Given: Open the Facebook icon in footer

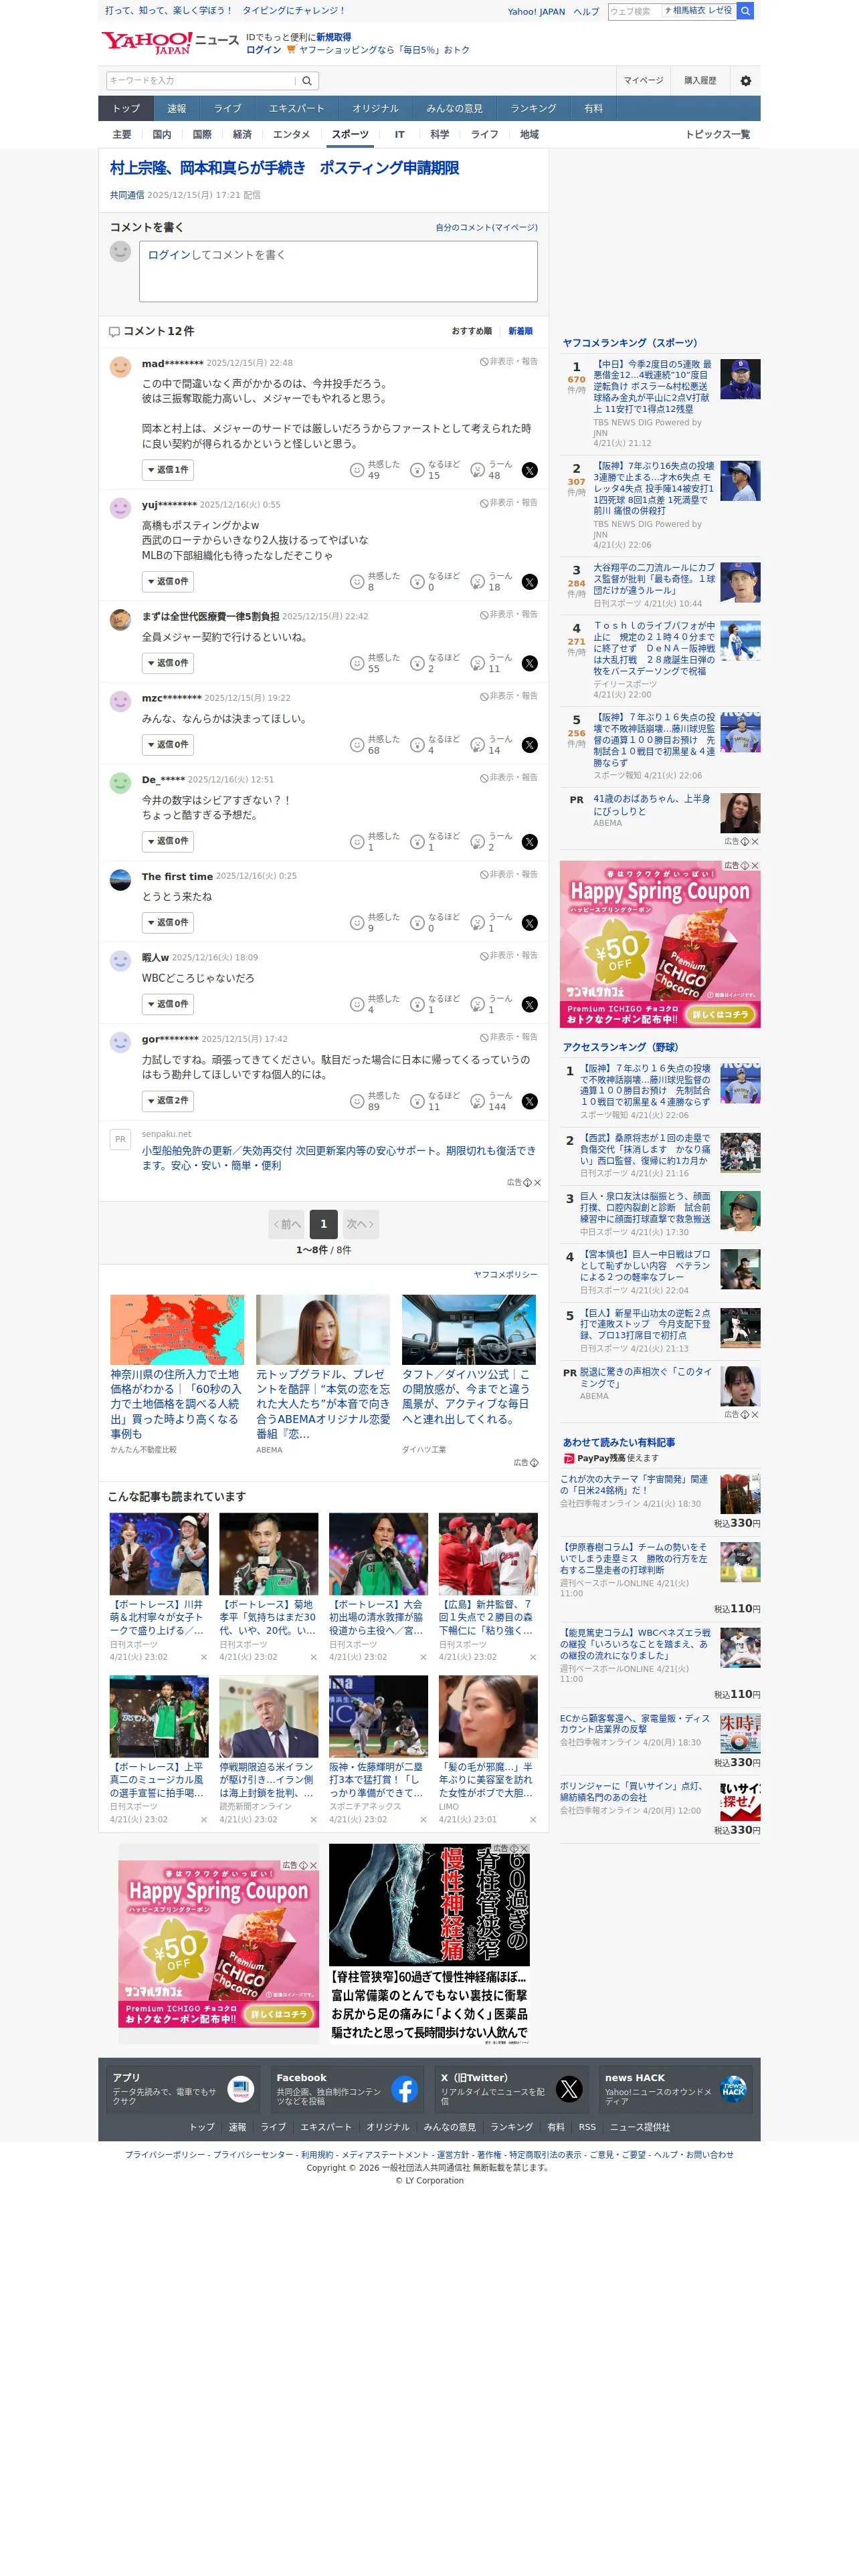Looking at the screenshot, I should [x=404, y=2089].
